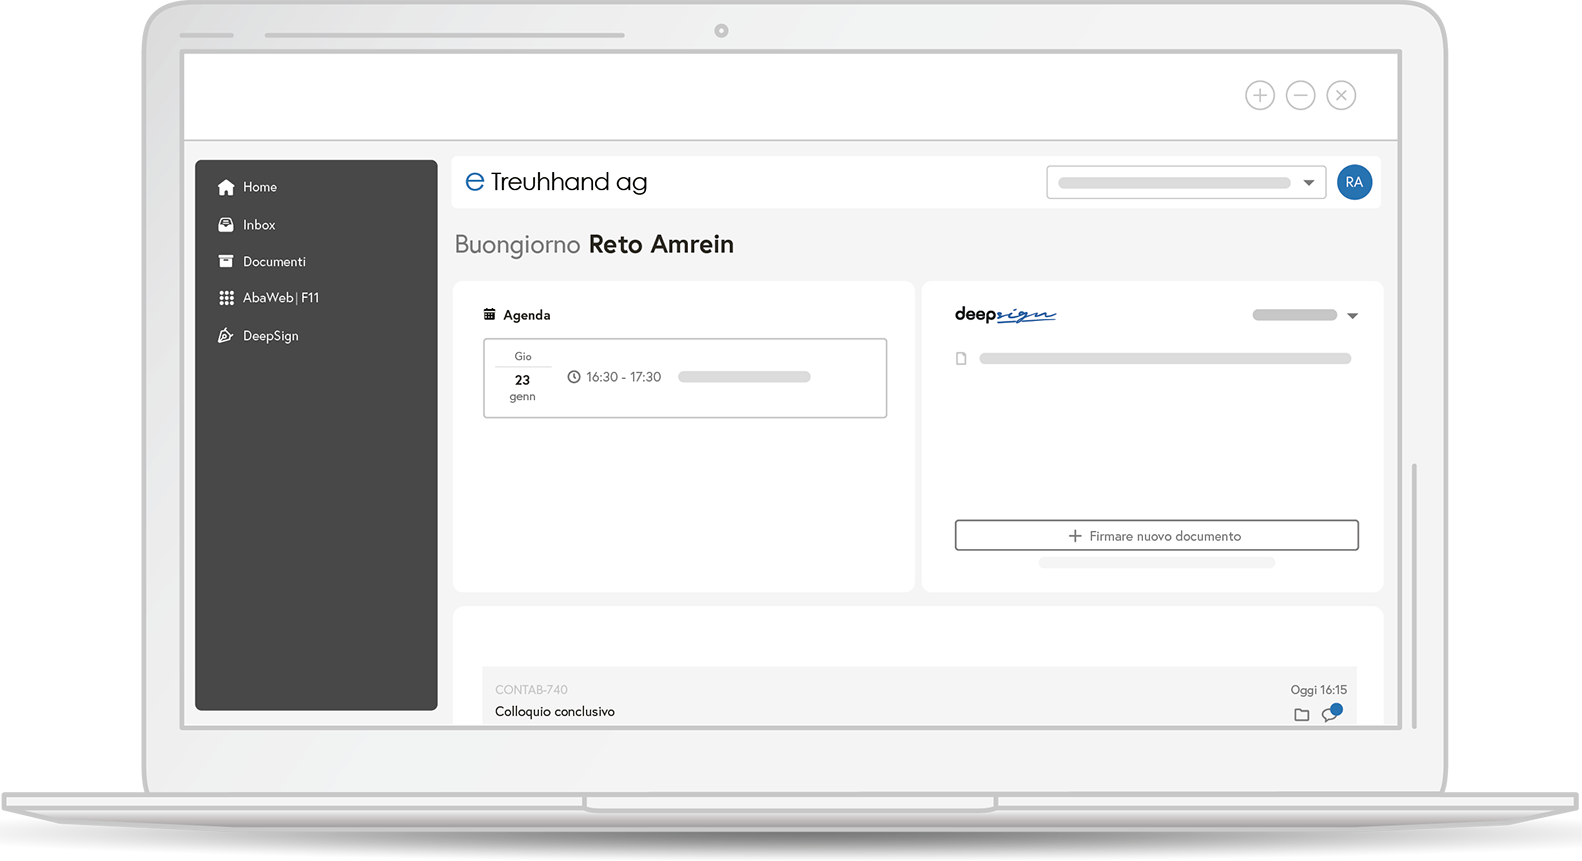Click Firmare nuovo documento button
The image size is (1582, 861).
pyautogui.click(x=1157, y=535)
